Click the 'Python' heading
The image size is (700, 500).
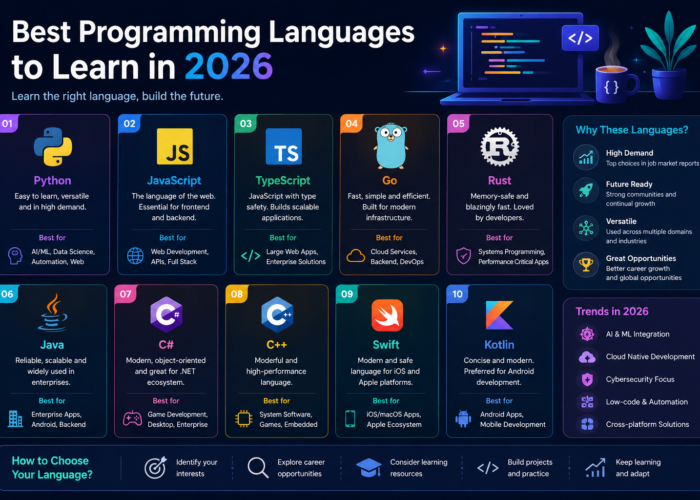pyautogui.click(x=53, y=180)
